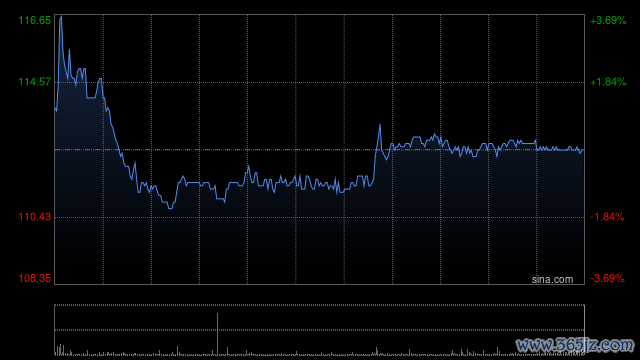The height and width of the screenshot is (360, 640).
Task: Click the sina.com label in chart
Action: tap(552, 280)
